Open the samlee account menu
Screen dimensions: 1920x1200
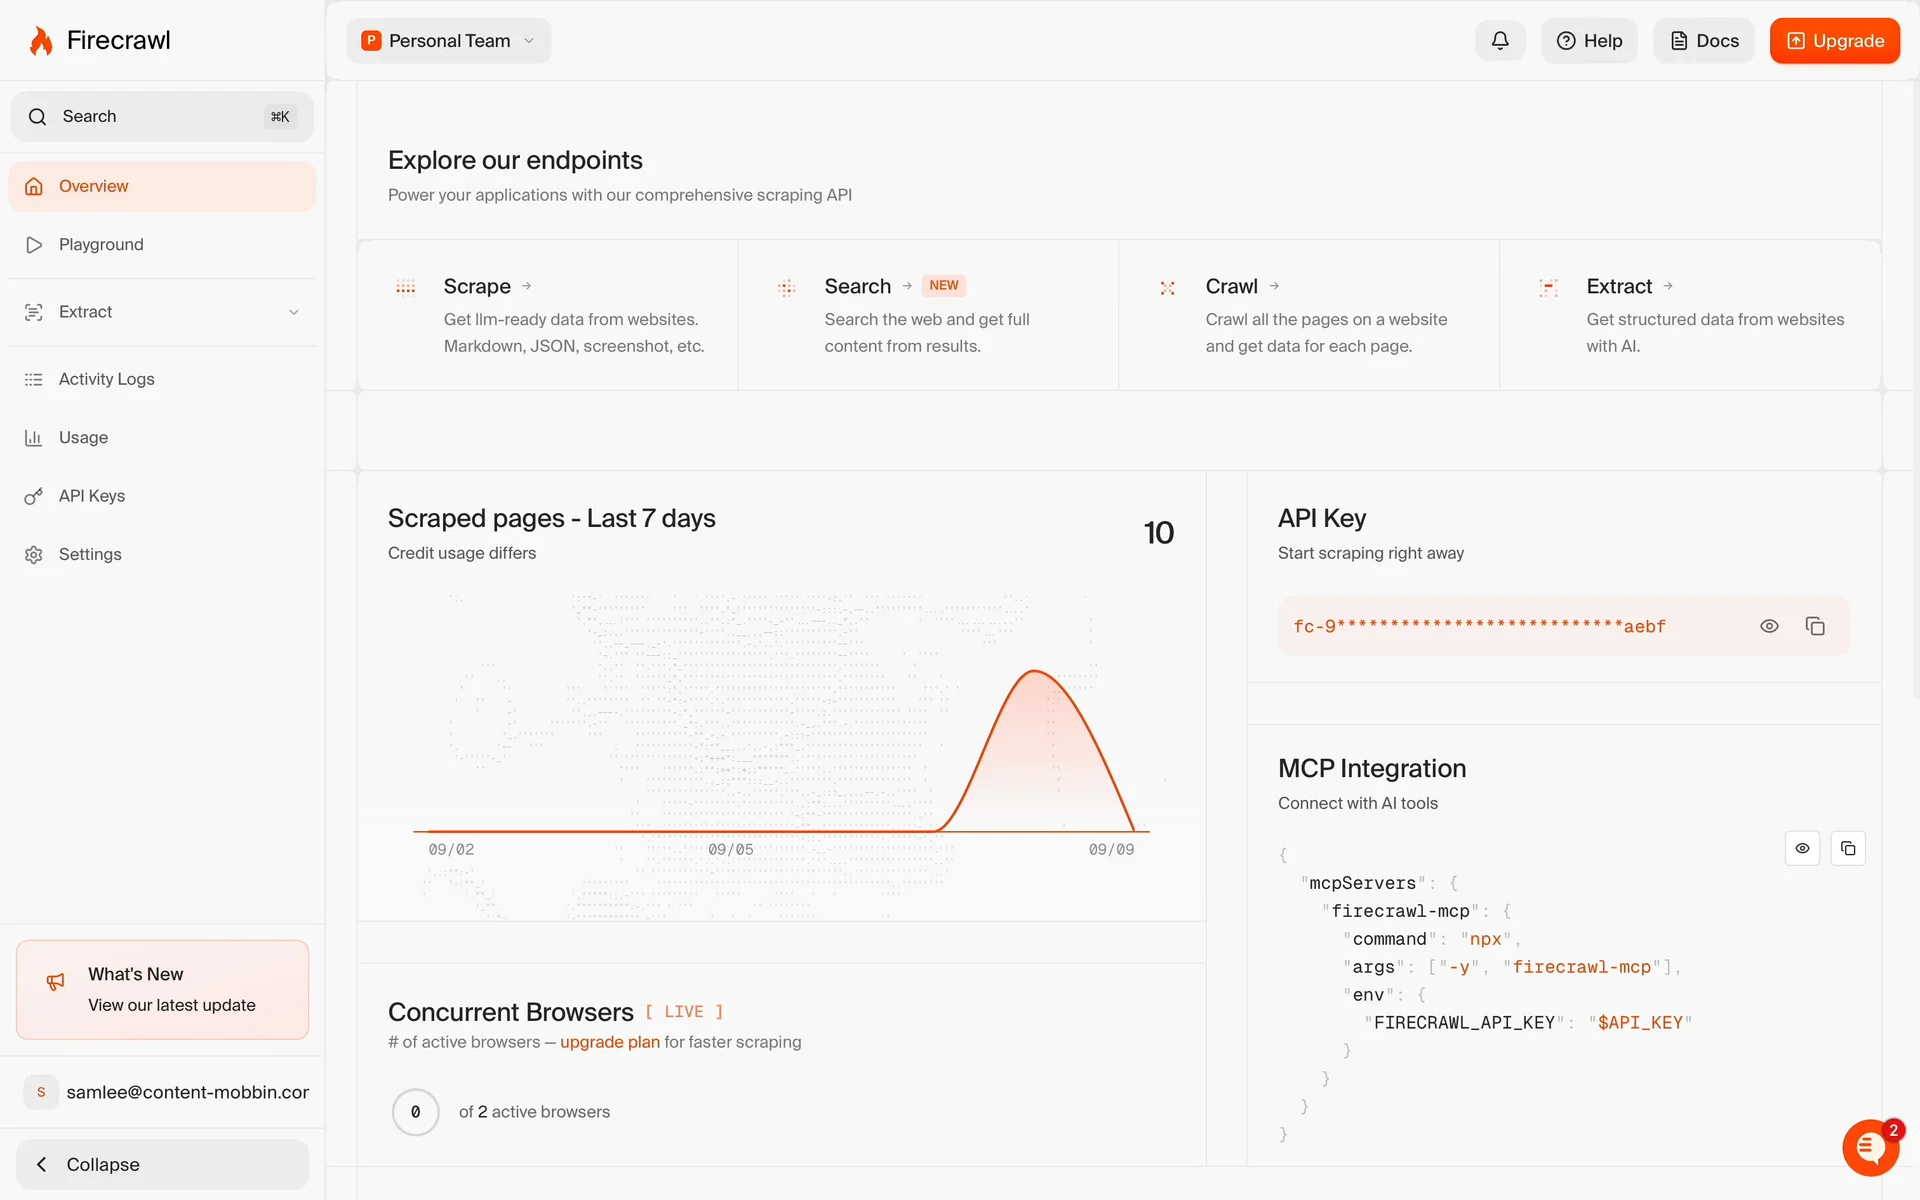tap(166, 1092)
